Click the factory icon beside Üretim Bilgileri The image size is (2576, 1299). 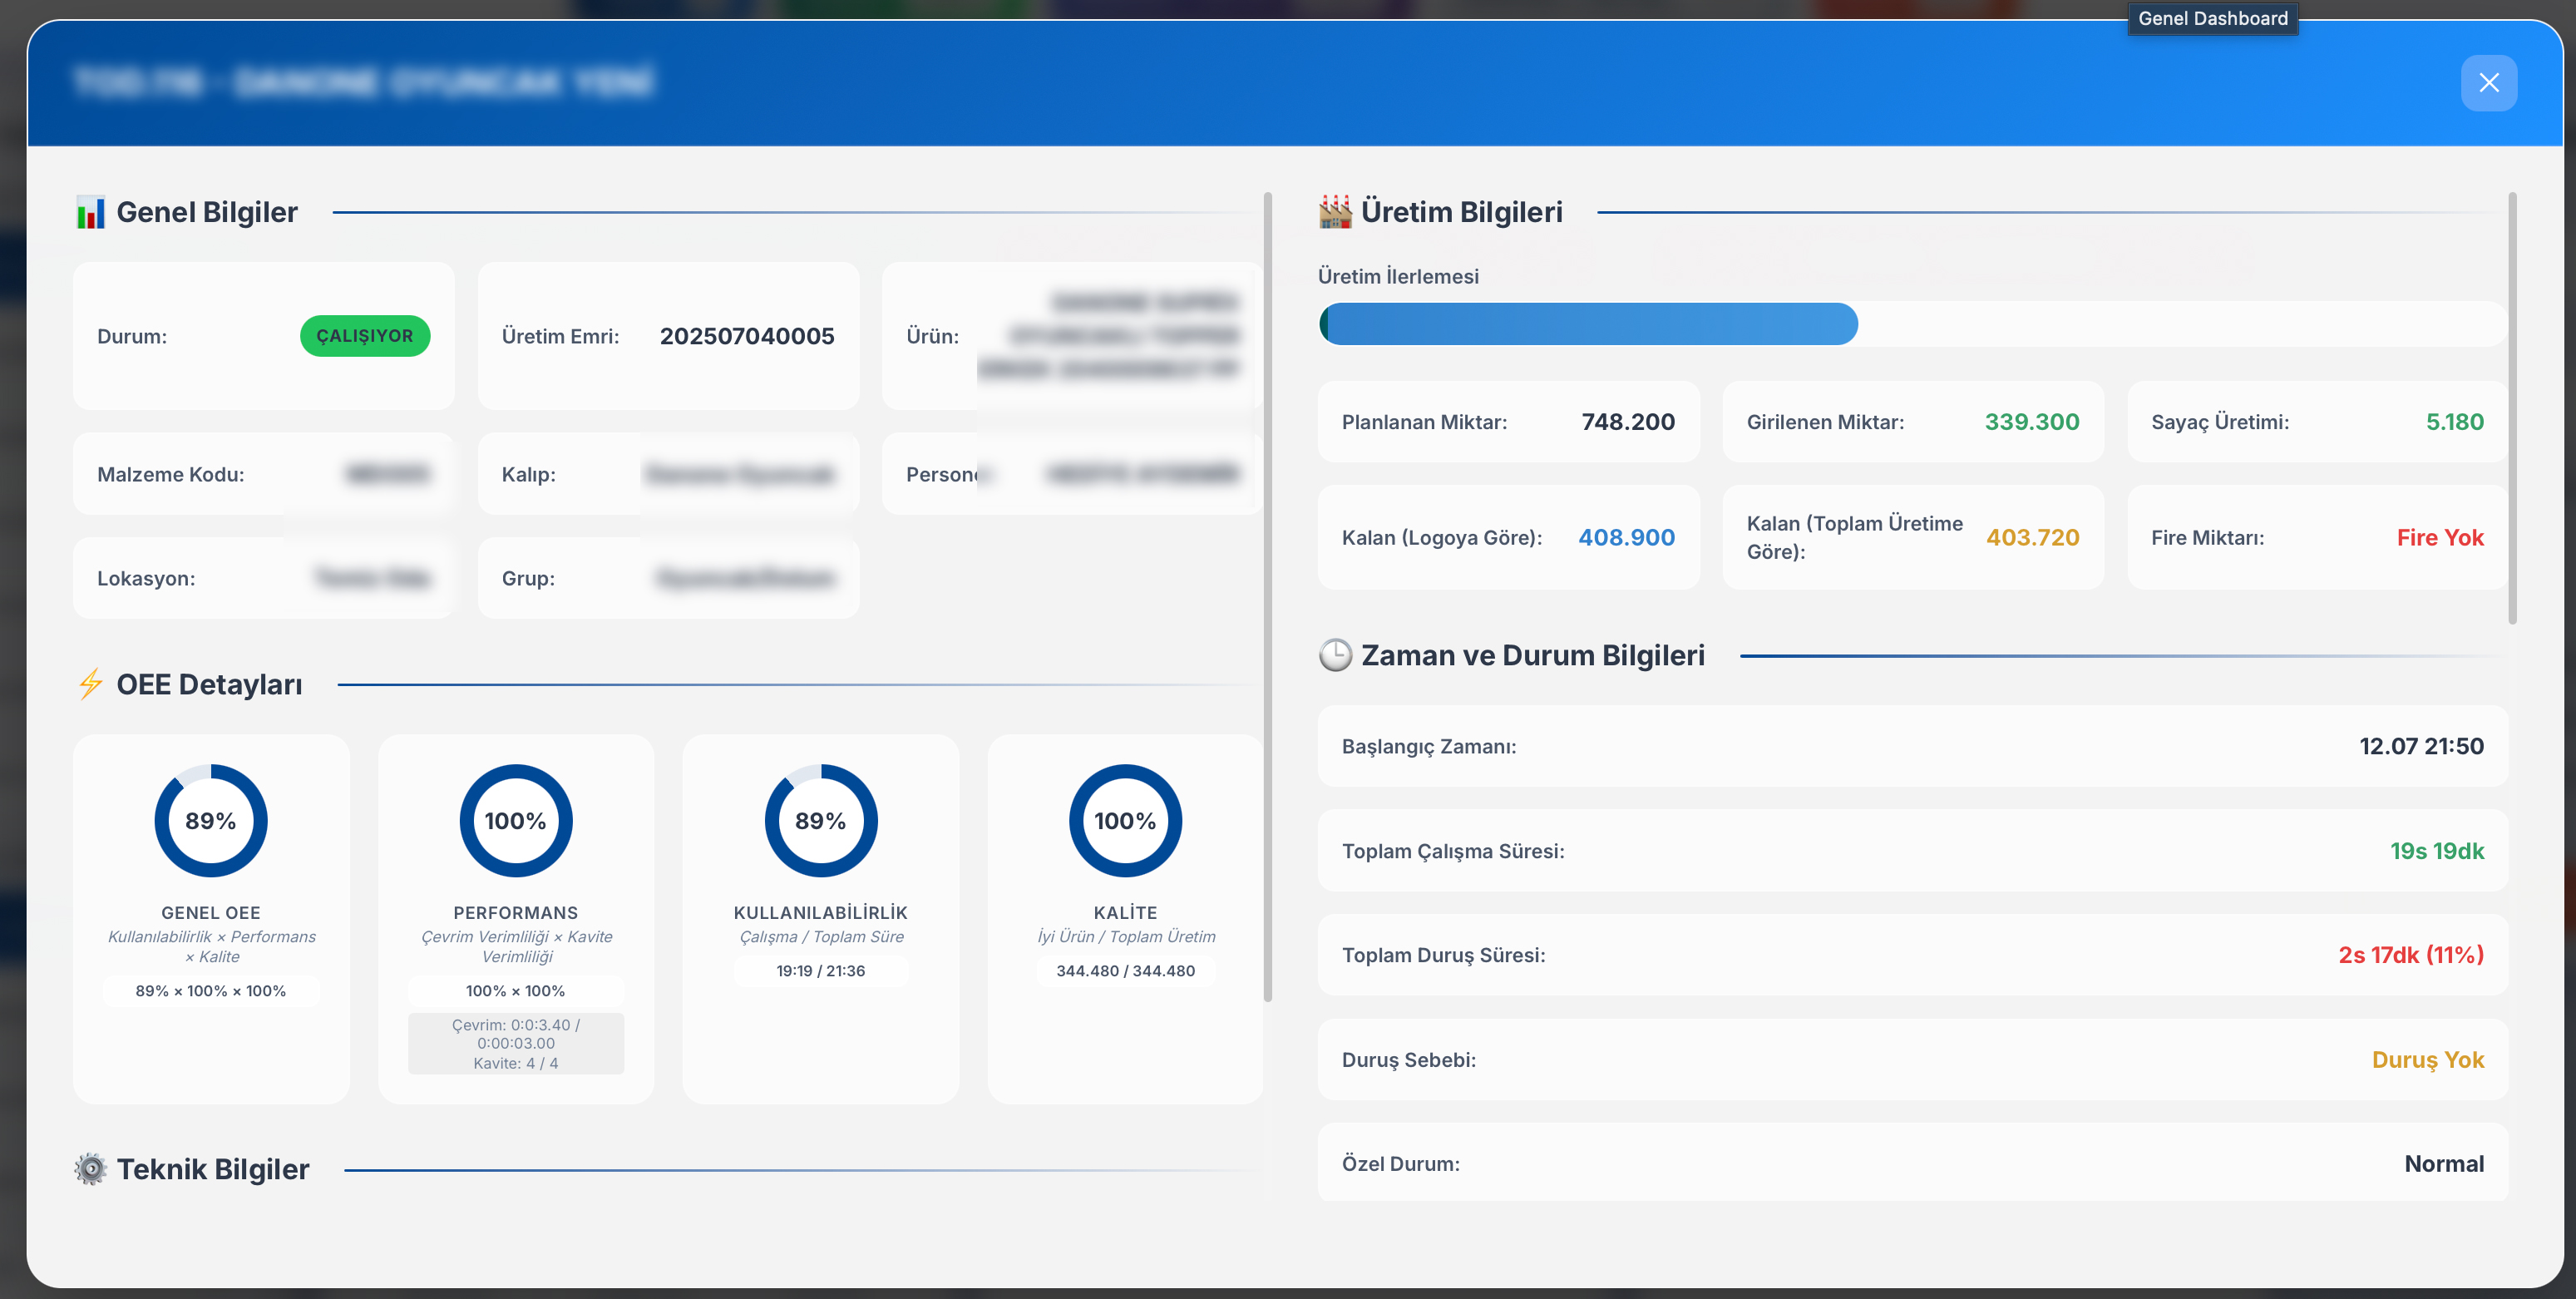1335,212
